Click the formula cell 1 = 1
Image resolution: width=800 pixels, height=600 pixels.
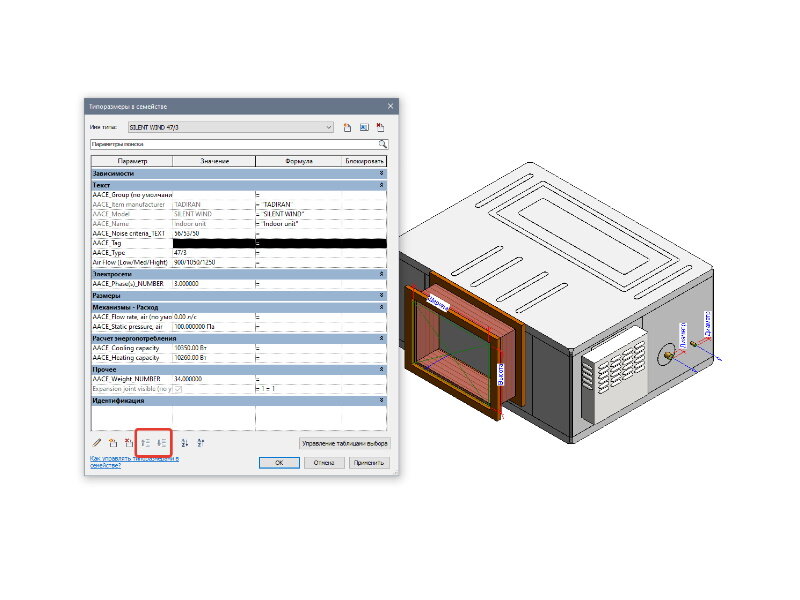tap(298, 389)
